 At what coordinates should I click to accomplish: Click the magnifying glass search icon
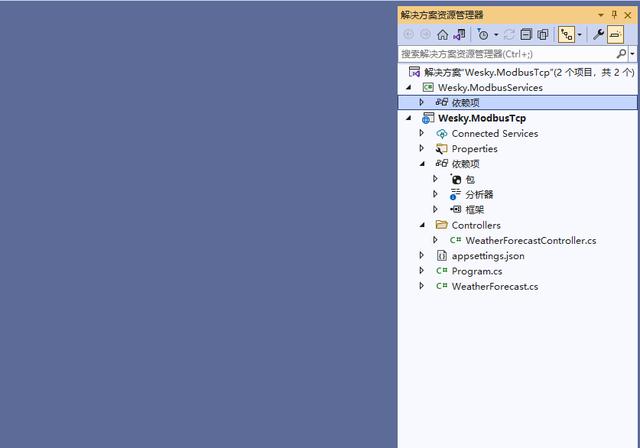[x=621, y=53]
